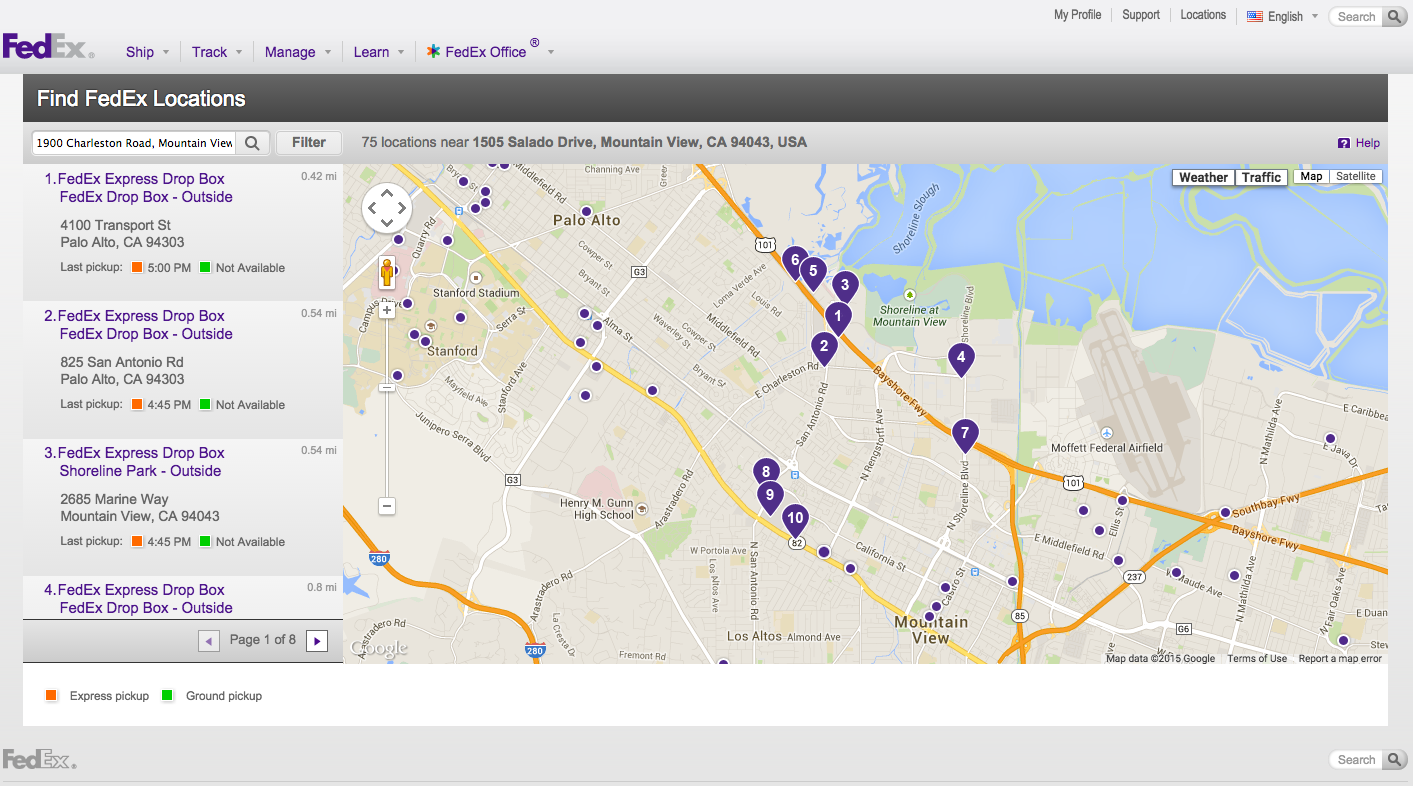
Task: Toggle the Weather map overlay
Action: [x=1203, y=177]
